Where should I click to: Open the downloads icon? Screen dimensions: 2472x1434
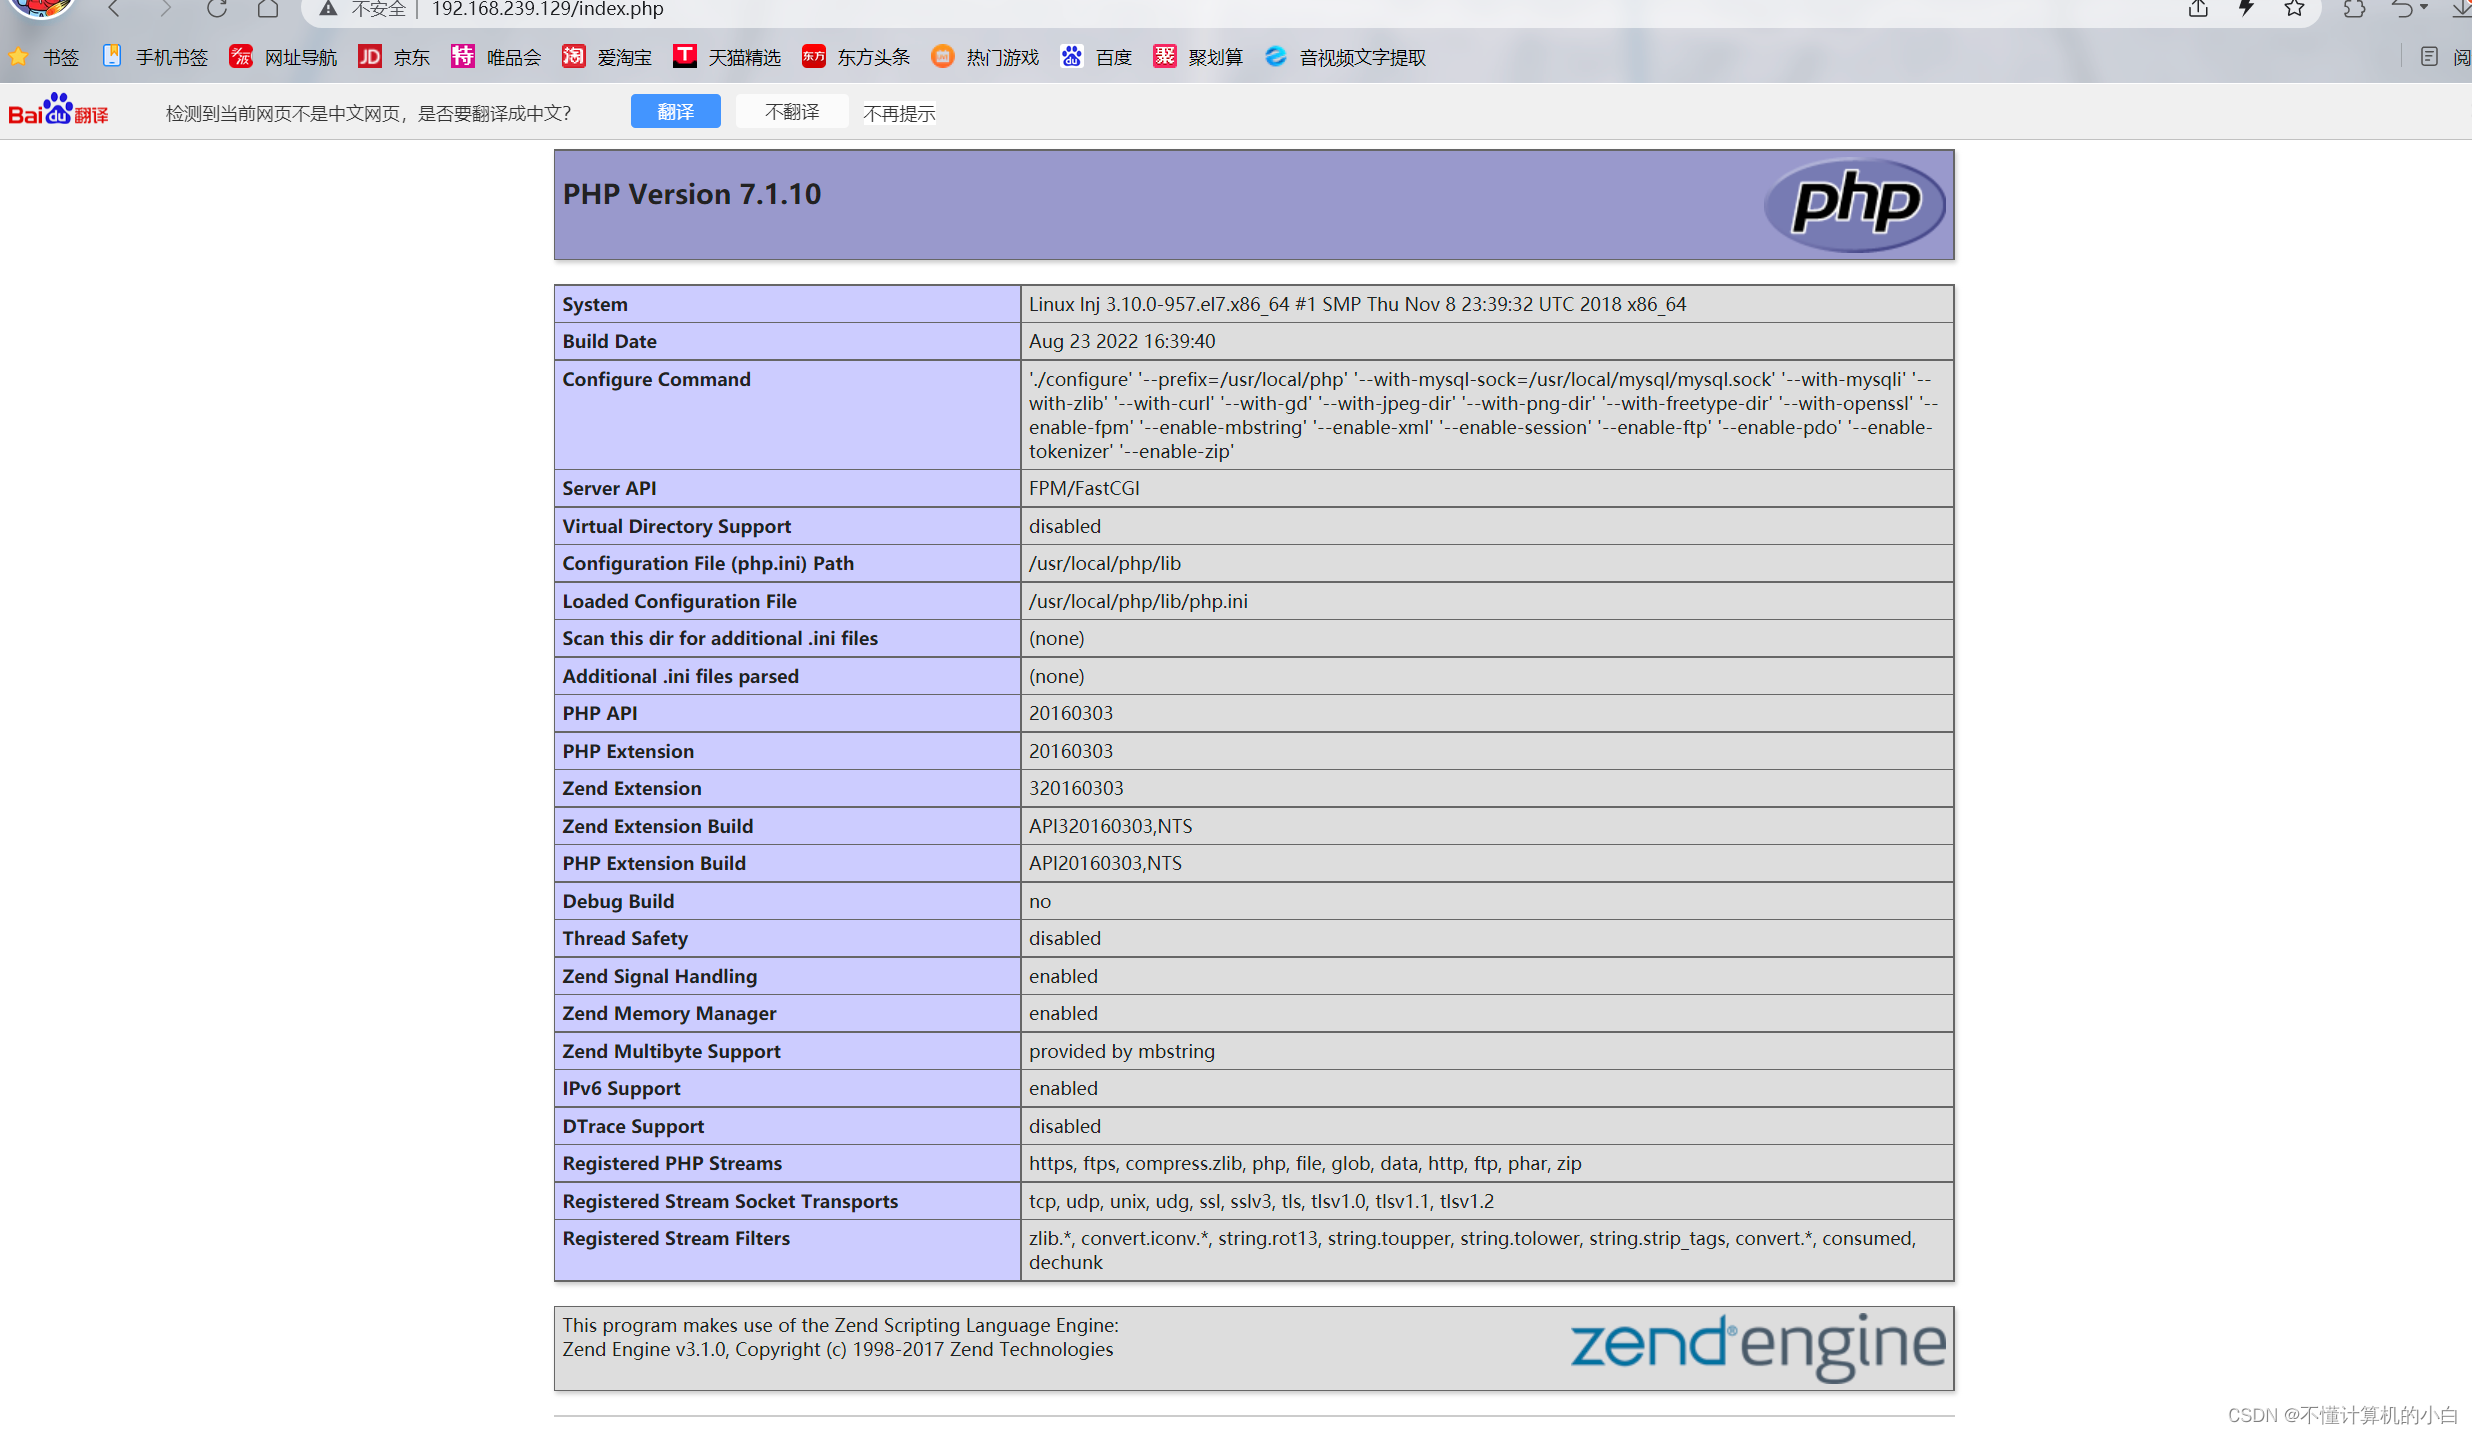pyautogui.click(x=2461, y=9)
